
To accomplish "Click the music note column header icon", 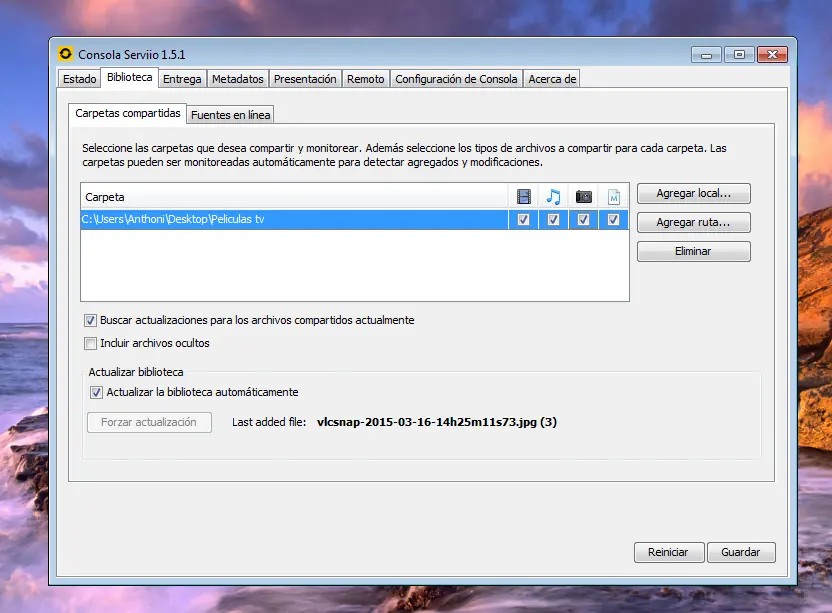I will click(x=553, y=197).
